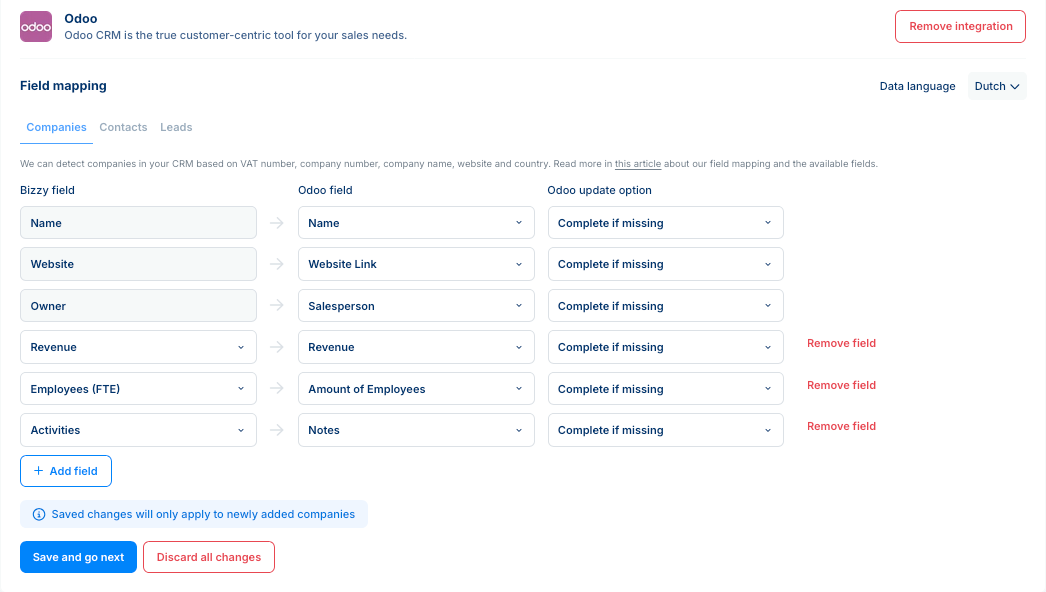
Task: Click Save and go next button
Action: [x=78, y=557]
